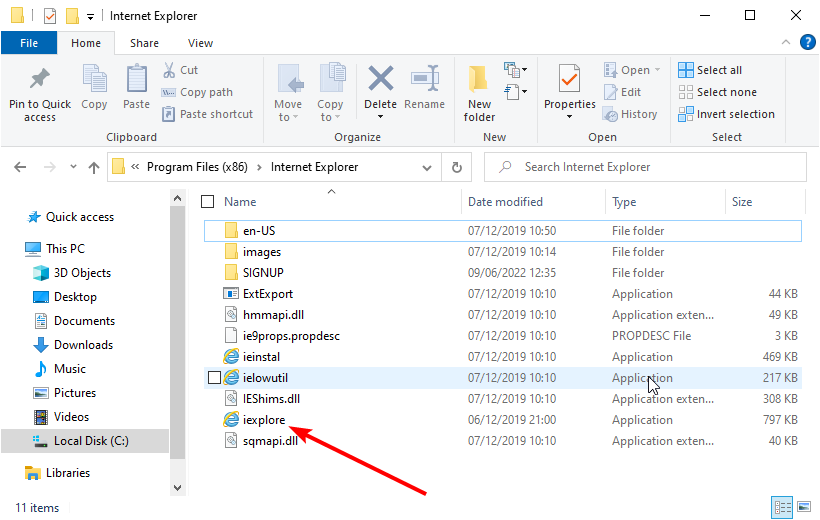Open the Open button dropdown arrow
The height and width of the screenshot is (520, 820).
(658, 70)
